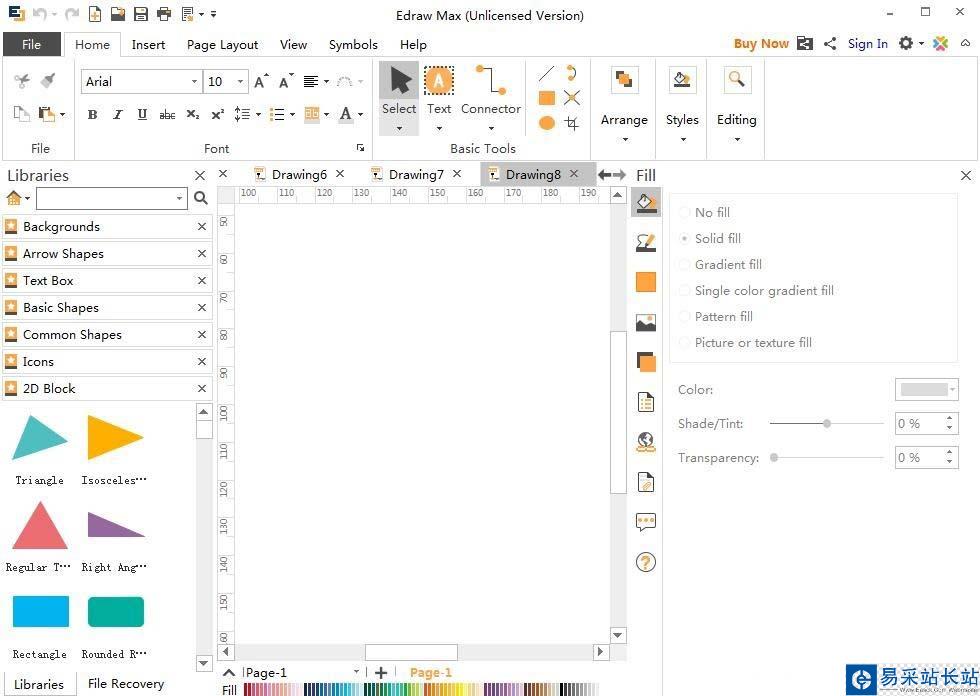Choose the Select pointer tool
Screen dimensions: 980x696
coord(399,99)
